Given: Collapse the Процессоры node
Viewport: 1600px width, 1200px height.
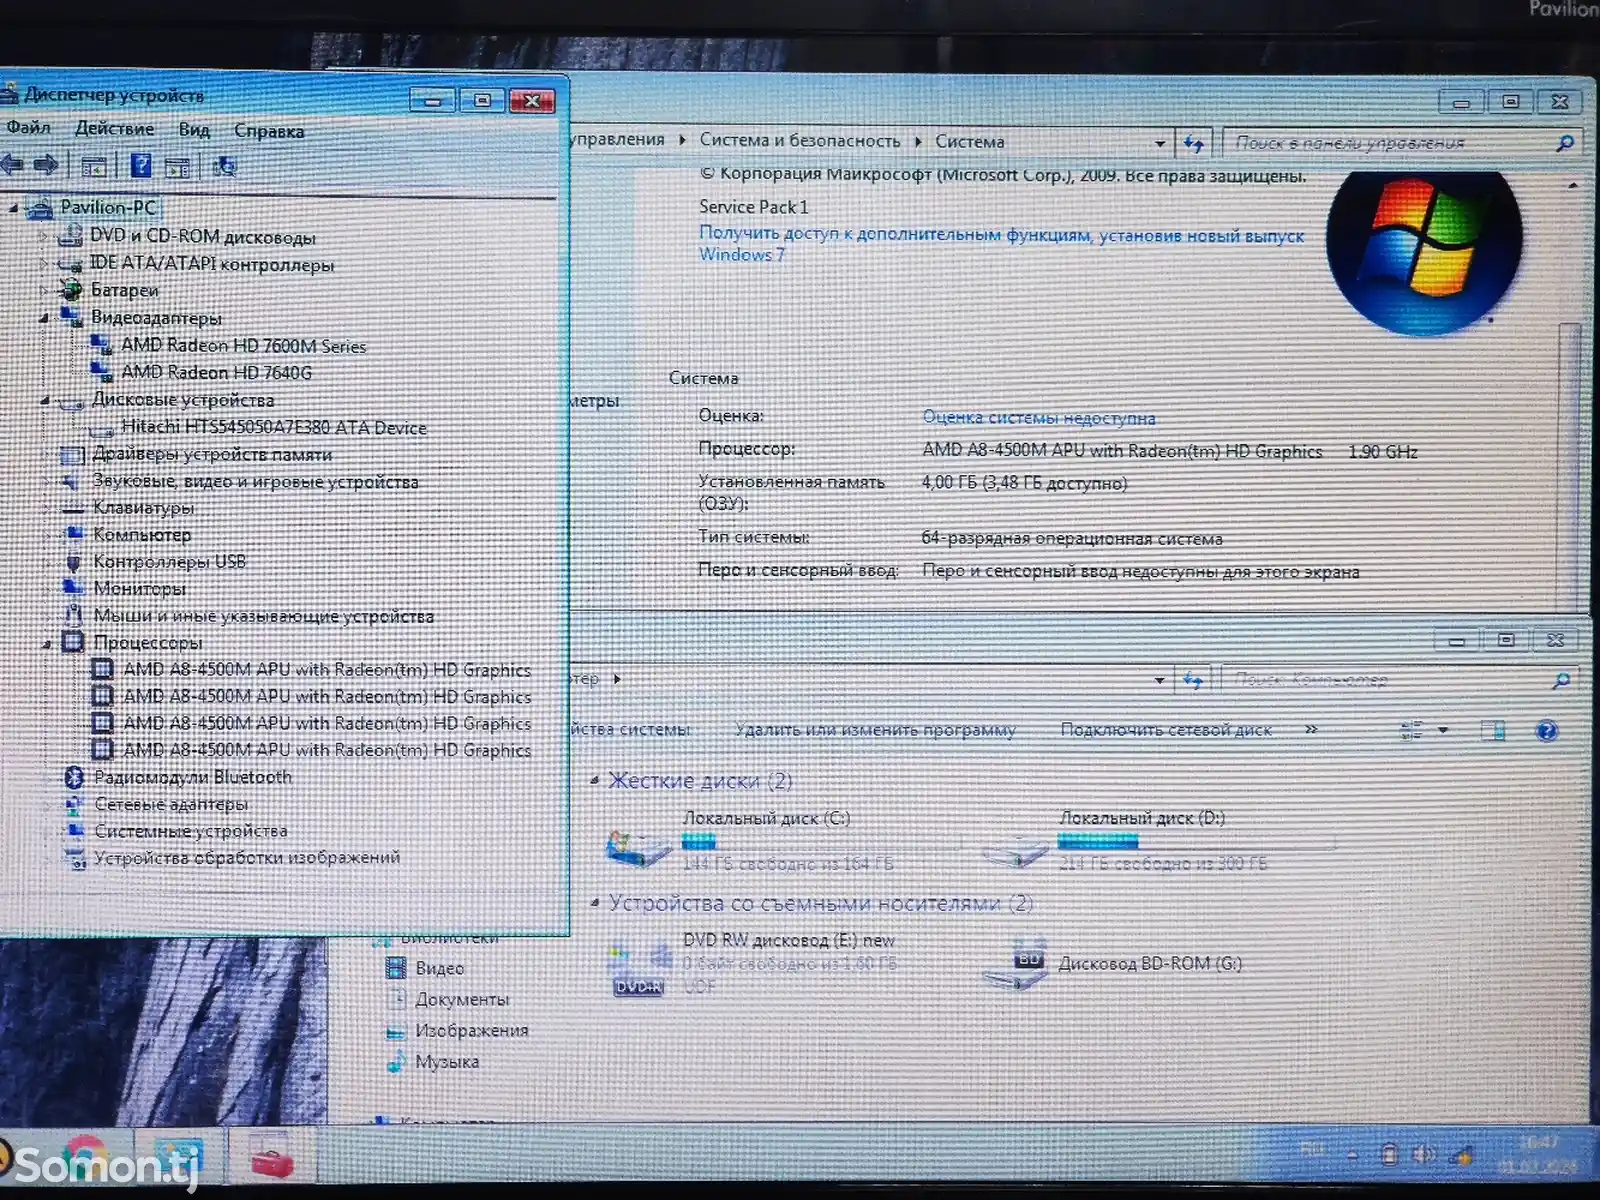Looking at the screenshot, I should [46, 644].
